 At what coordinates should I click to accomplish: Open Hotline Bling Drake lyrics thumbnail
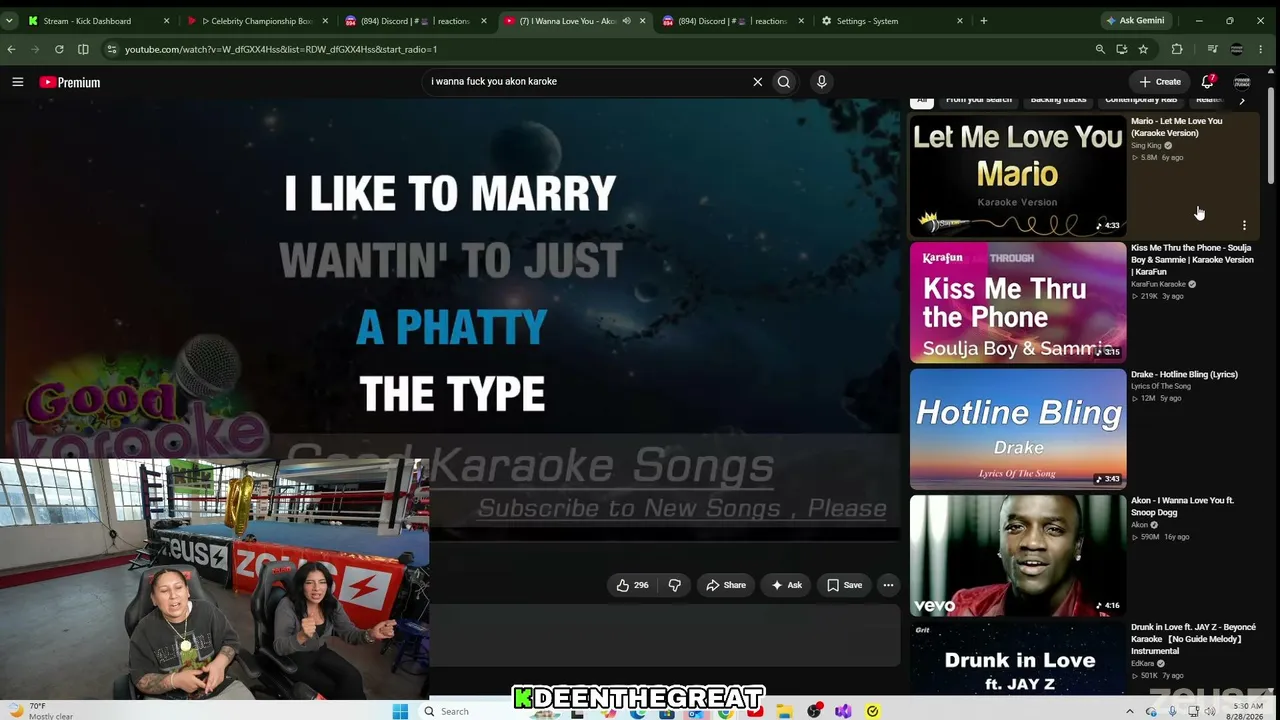pyautogui.click(x=1018, y=429)
